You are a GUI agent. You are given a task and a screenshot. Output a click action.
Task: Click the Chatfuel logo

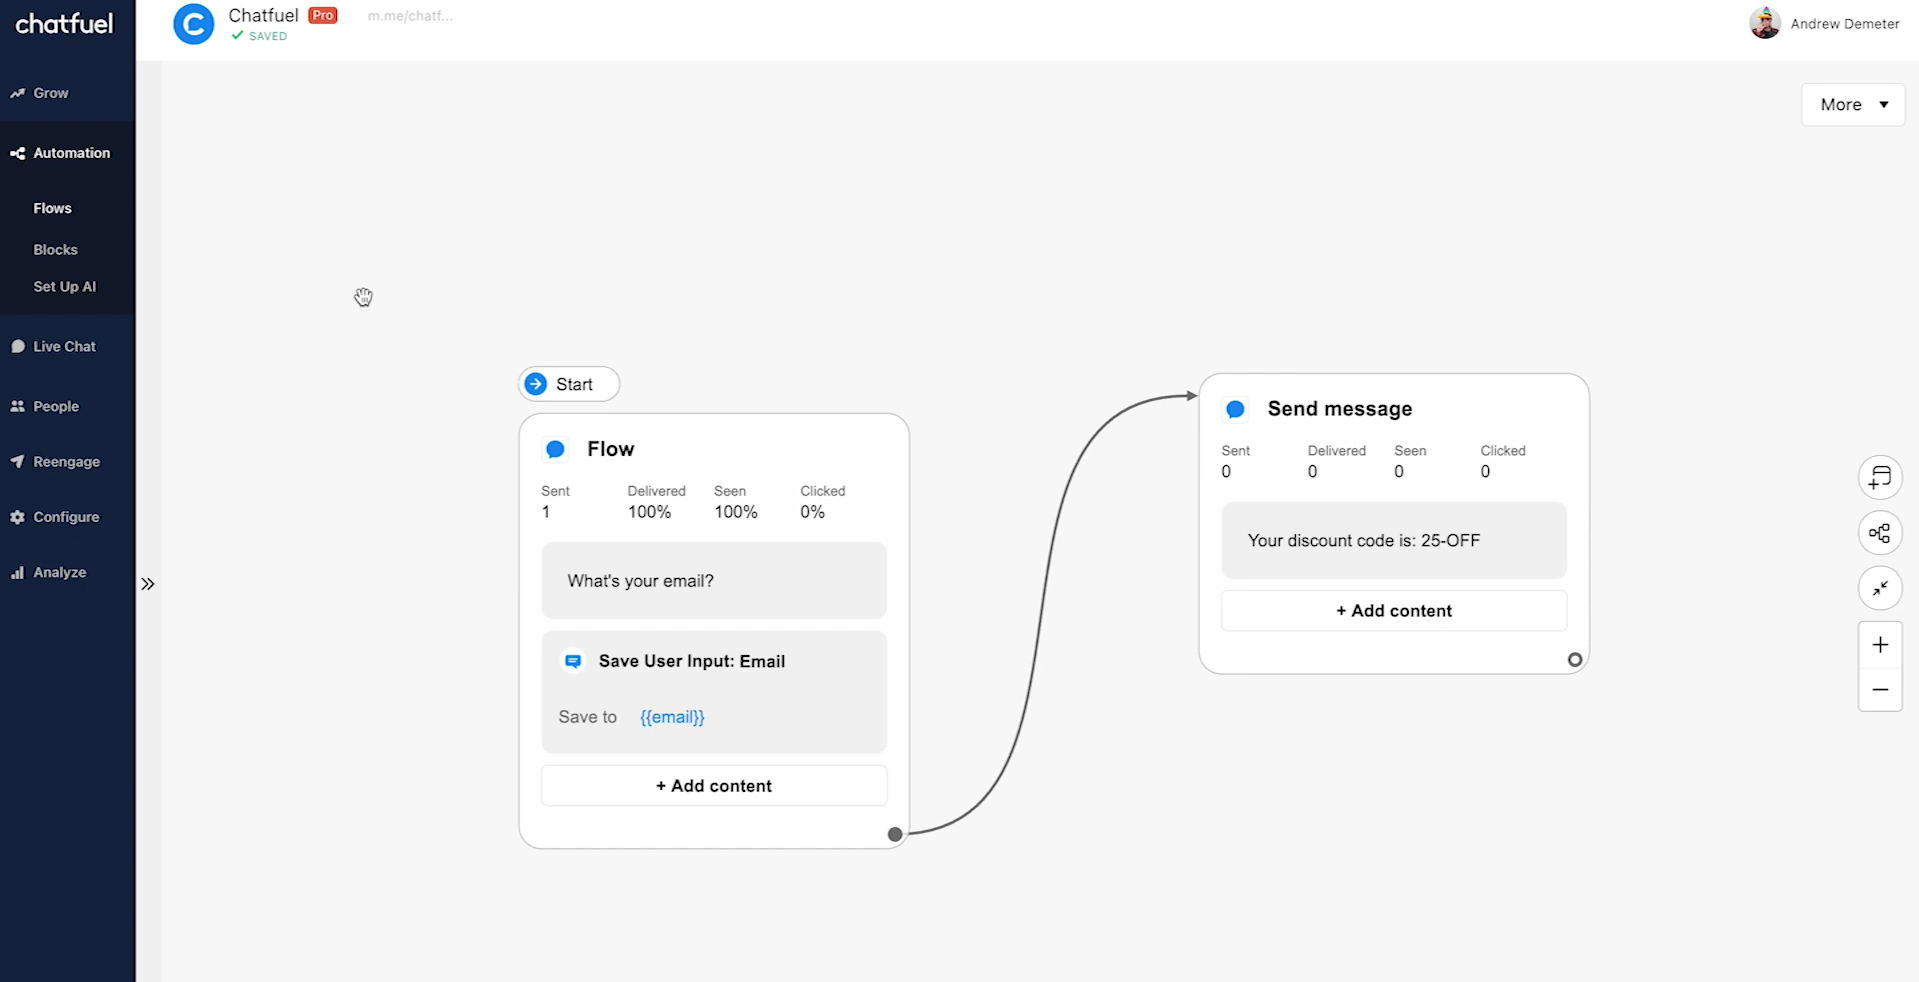coord(64,24)
